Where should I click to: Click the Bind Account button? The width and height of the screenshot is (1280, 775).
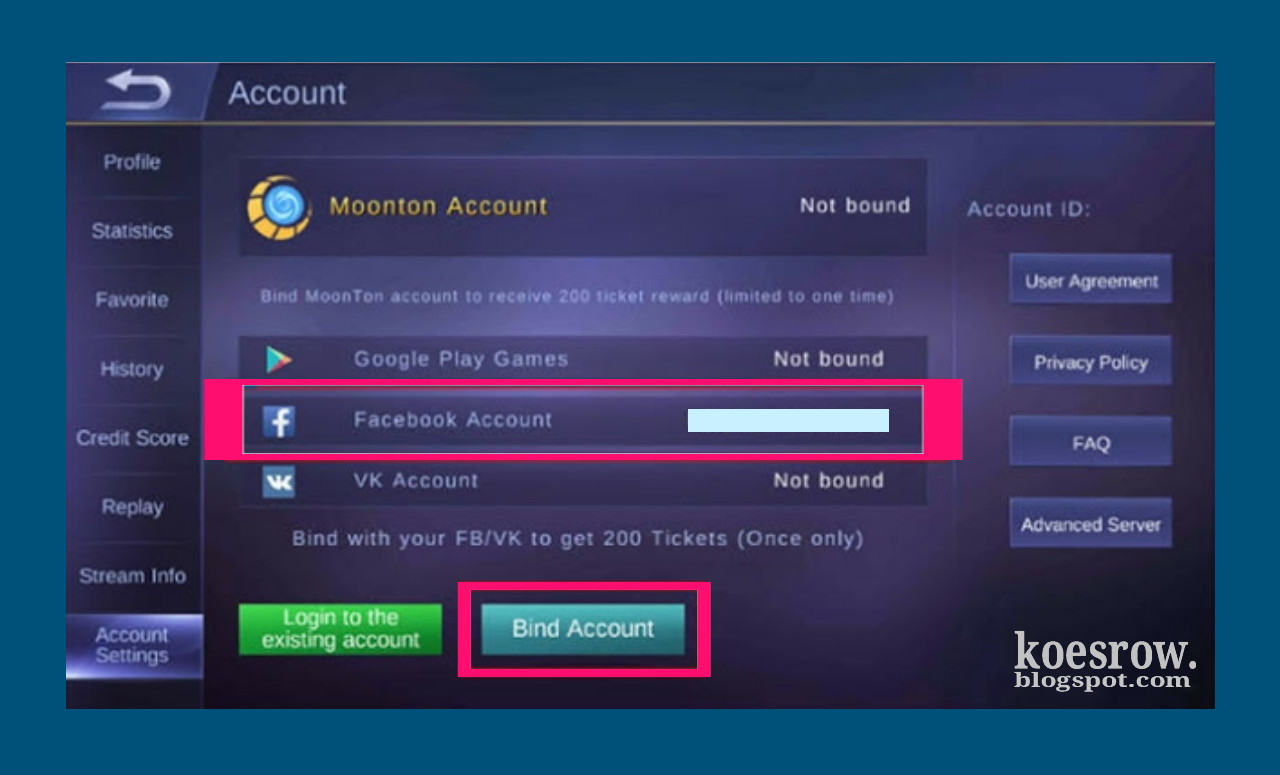(x=583, y=629)
